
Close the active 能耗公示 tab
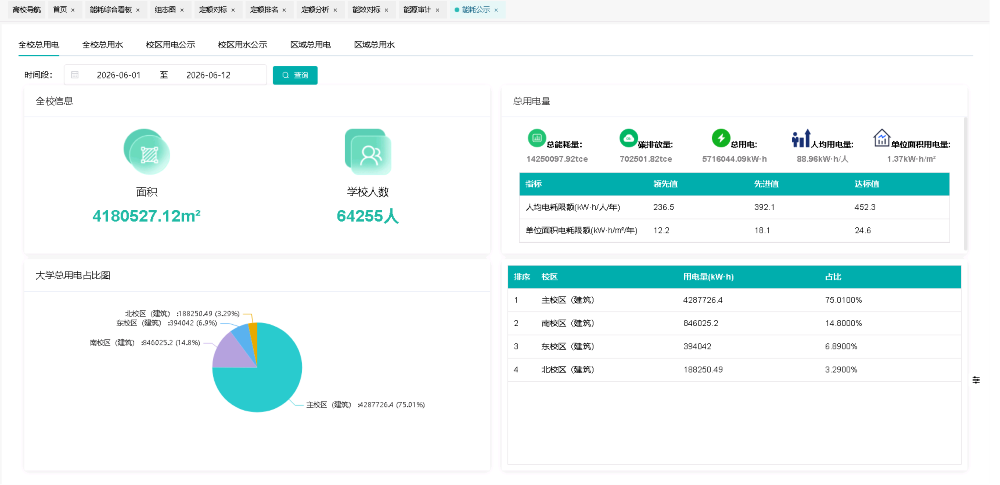[496, 10]
